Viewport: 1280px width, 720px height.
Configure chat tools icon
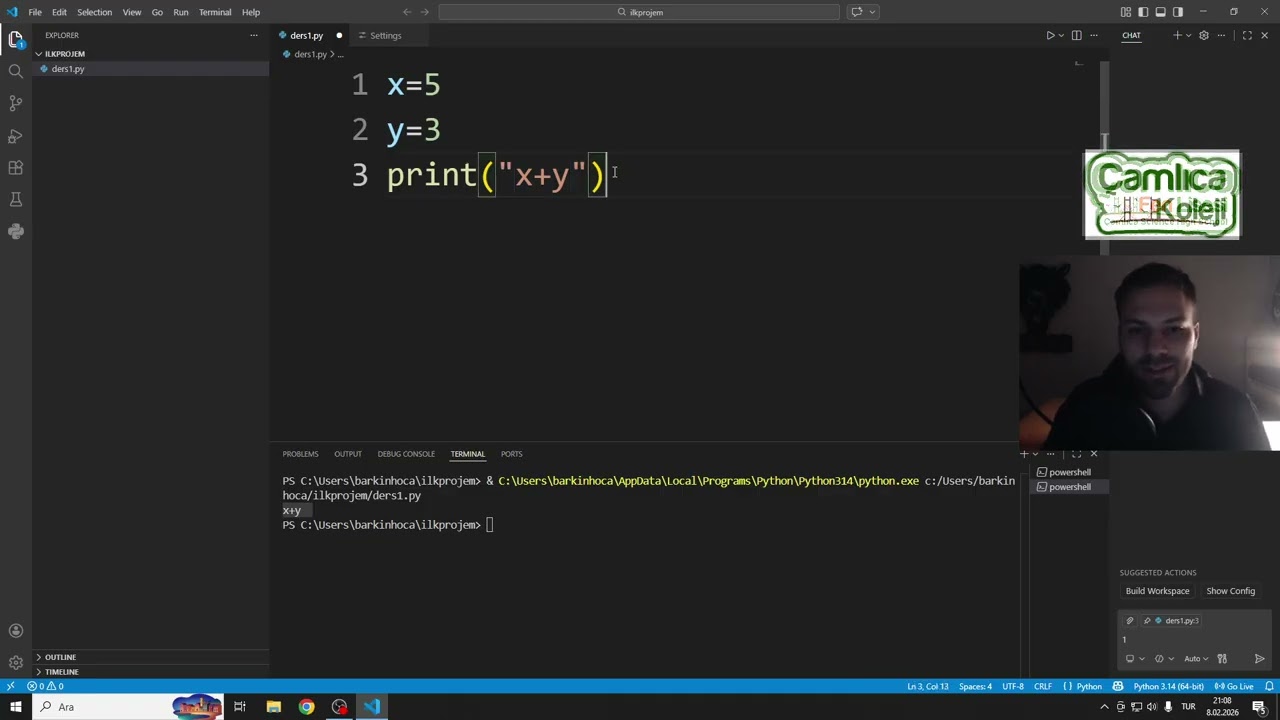tap(1222, 659)
